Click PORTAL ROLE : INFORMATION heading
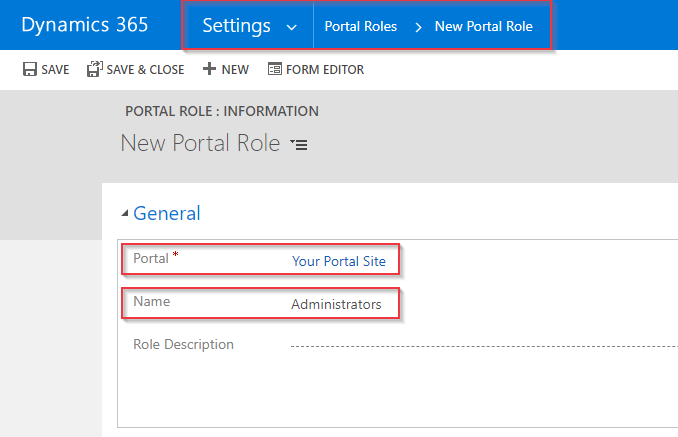This screenshot has width=678, height=437. tap(222, 111)
